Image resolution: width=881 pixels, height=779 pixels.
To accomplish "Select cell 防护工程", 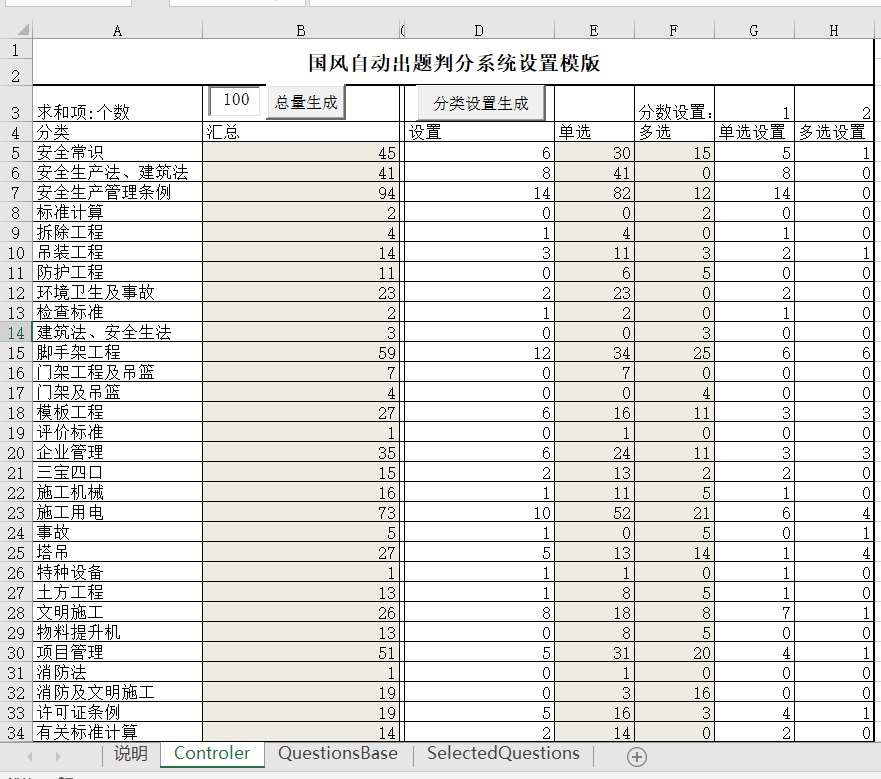I will [x=117, y=272].
